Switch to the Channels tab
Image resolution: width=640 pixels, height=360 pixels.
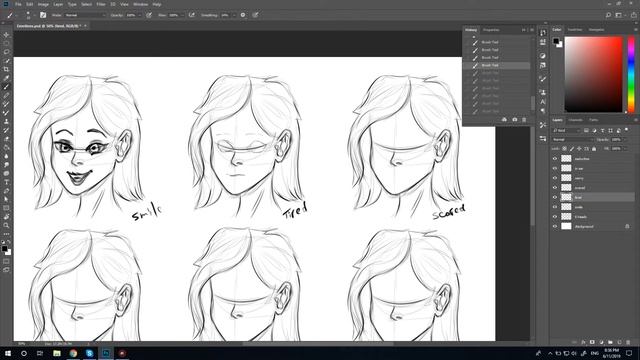pyautogui.click(x=576, y=120)
